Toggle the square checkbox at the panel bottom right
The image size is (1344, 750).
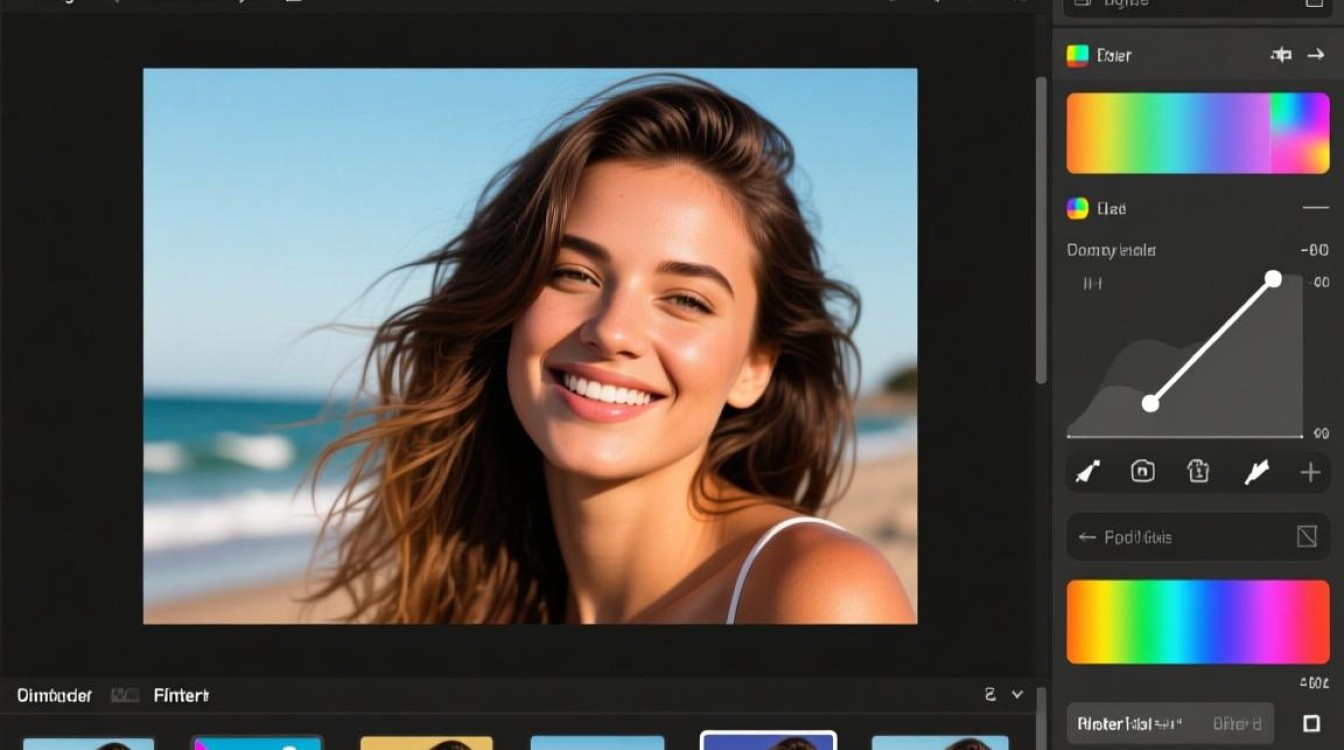coord(1312,723)
